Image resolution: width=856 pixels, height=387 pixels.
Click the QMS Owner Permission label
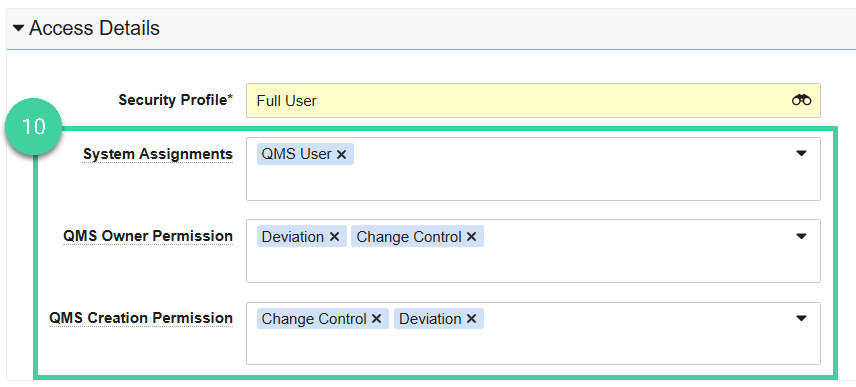point(148,236)
